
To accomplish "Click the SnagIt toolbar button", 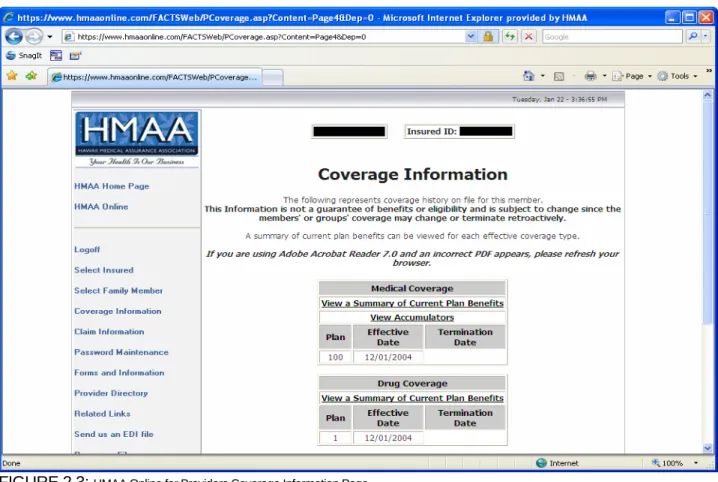I will pyautogui.click(x=24, y=56).
